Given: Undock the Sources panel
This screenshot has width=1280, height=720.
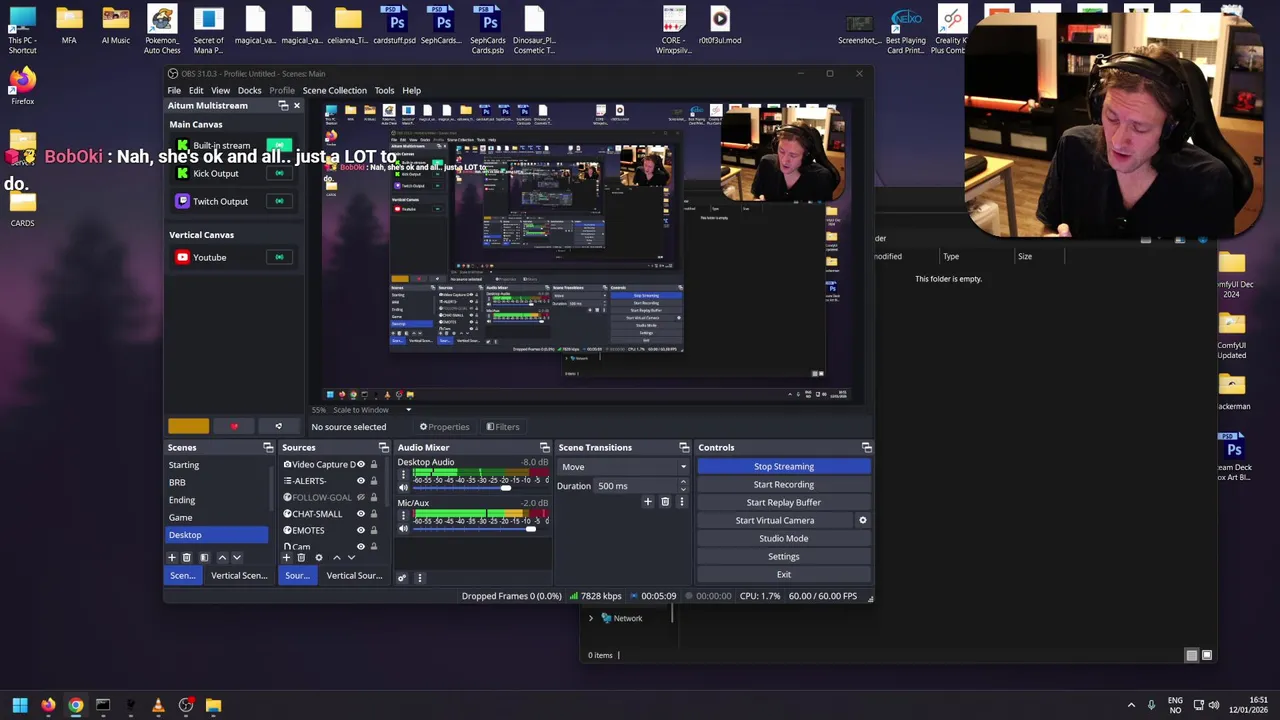Looking at the screenshot, I should coord(384,447).
